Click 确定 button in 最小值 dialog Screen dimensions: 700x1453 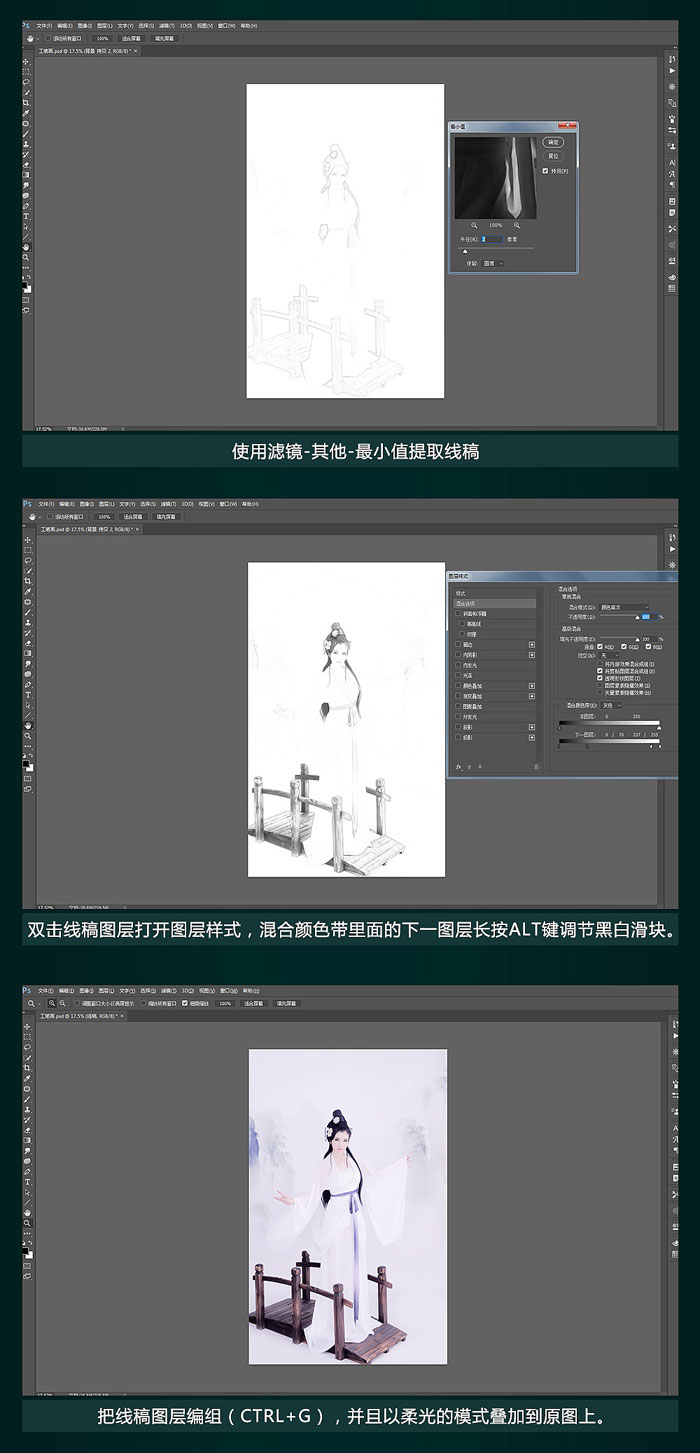[553, 142]
